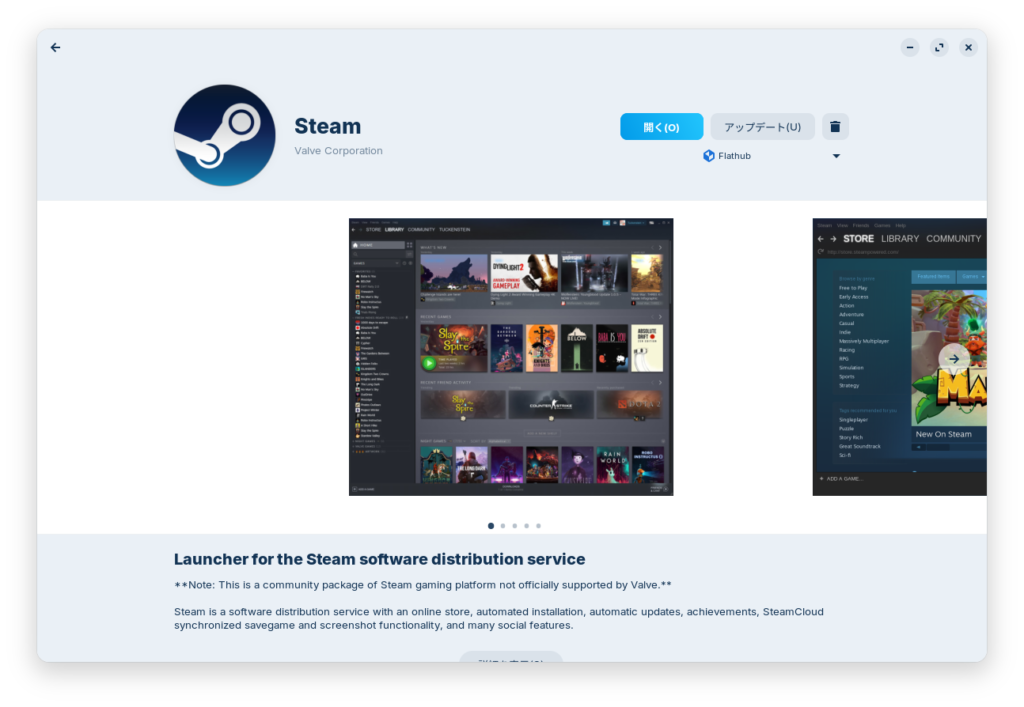Select the third carousel page dot
The image size is (1024, 707).
pyautogui.click(x=515, y=525)
